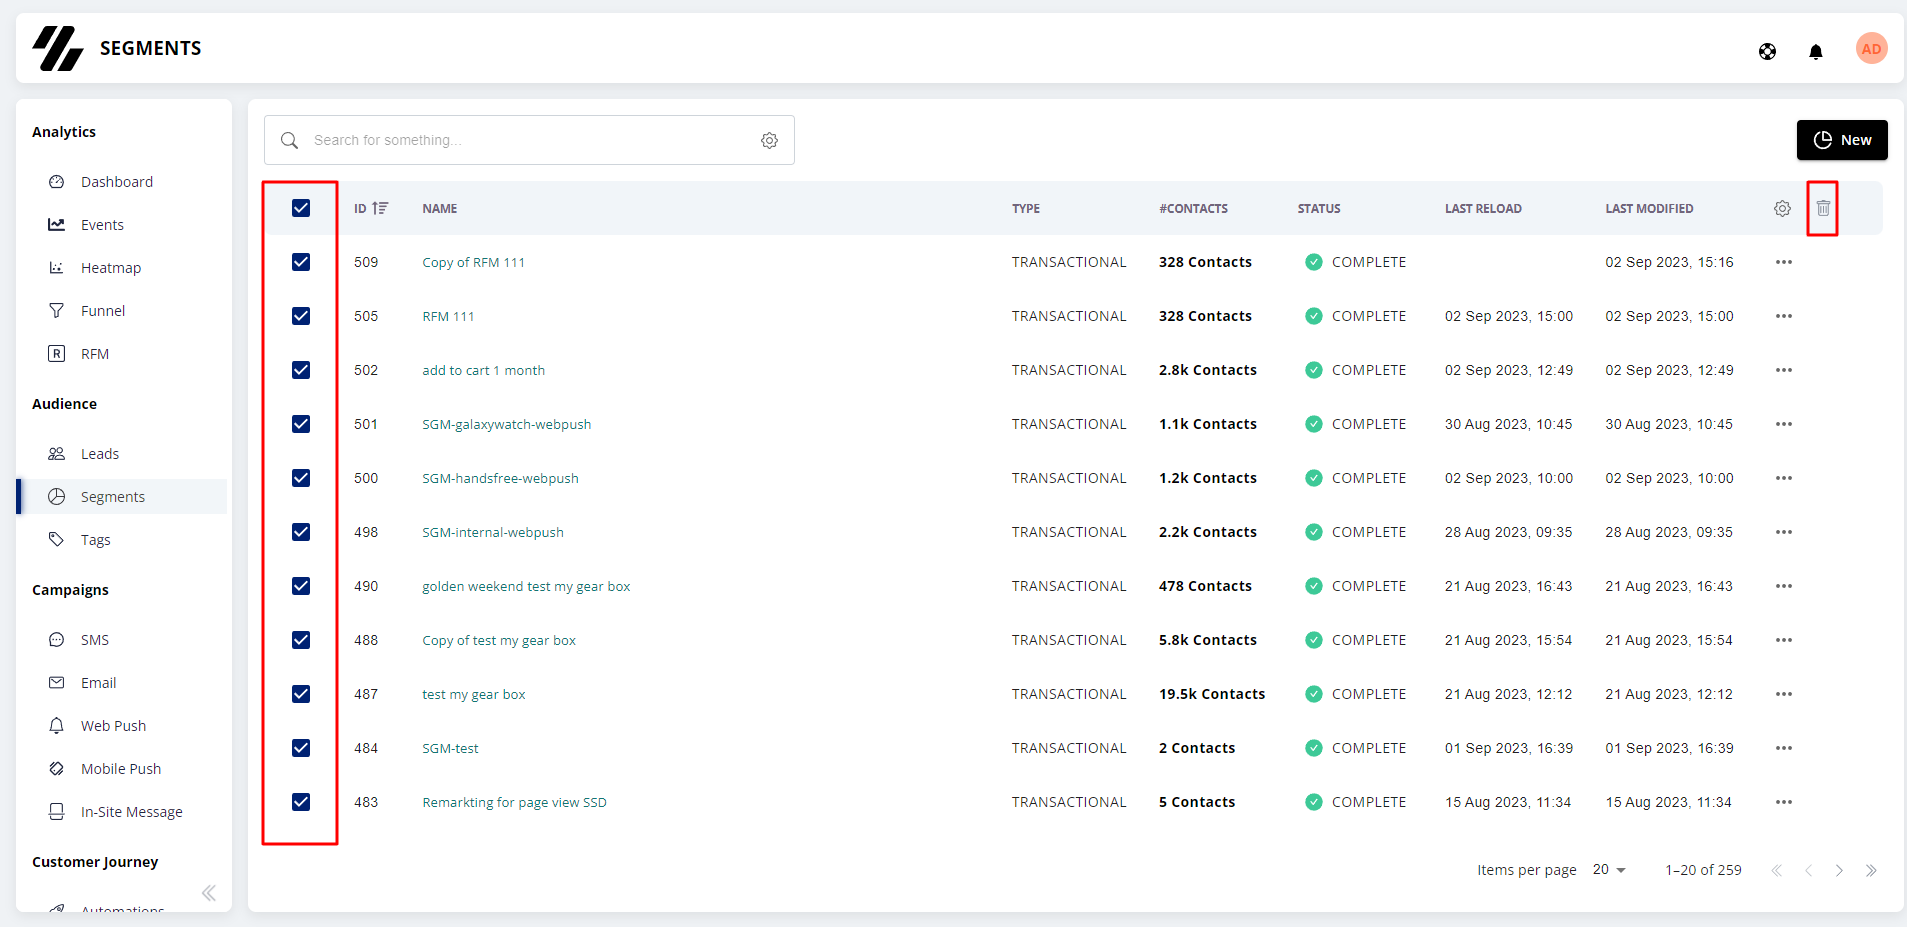Uncheck segment 505 checkbox
Viewport: 1907px width, 927px height.
tap(301, 316)
